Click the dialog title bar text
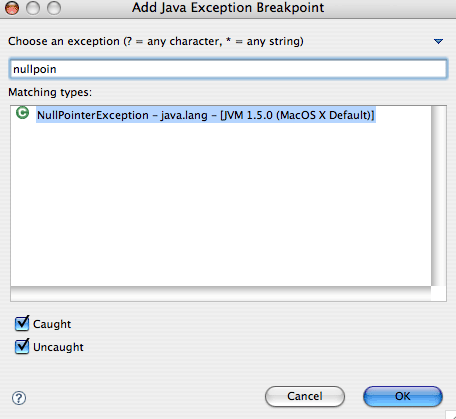 pos(228,8)
